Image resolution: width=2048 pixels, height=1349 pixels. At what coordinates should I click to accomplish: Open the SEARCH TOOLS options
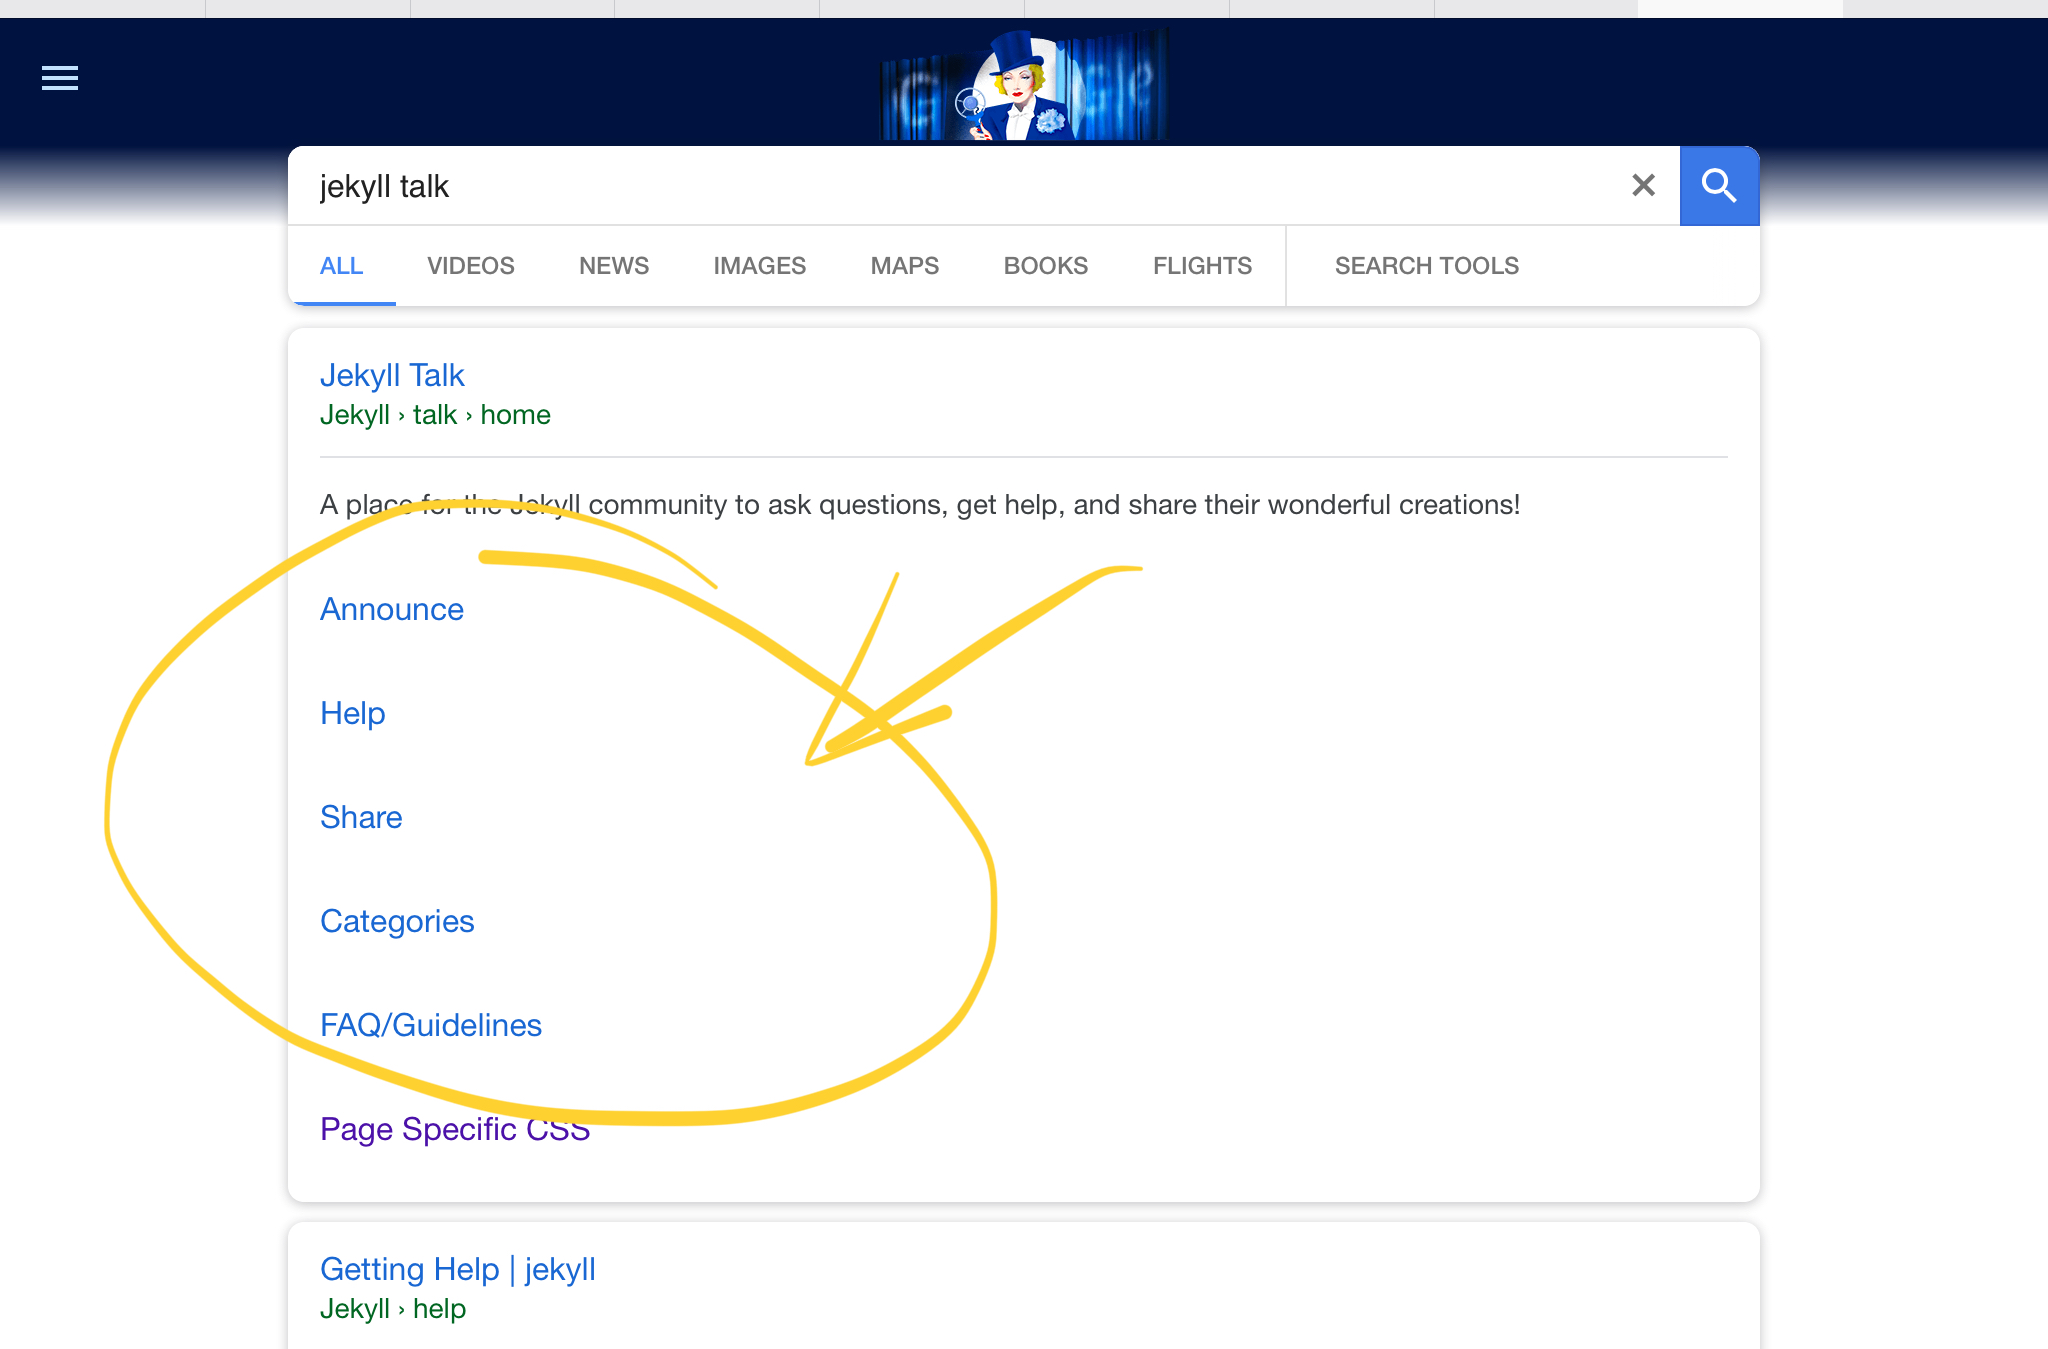1426,266
